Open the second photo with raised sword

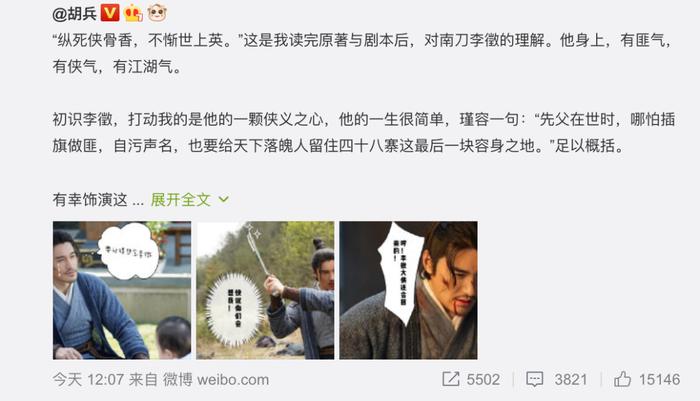(x=265, y=290)
